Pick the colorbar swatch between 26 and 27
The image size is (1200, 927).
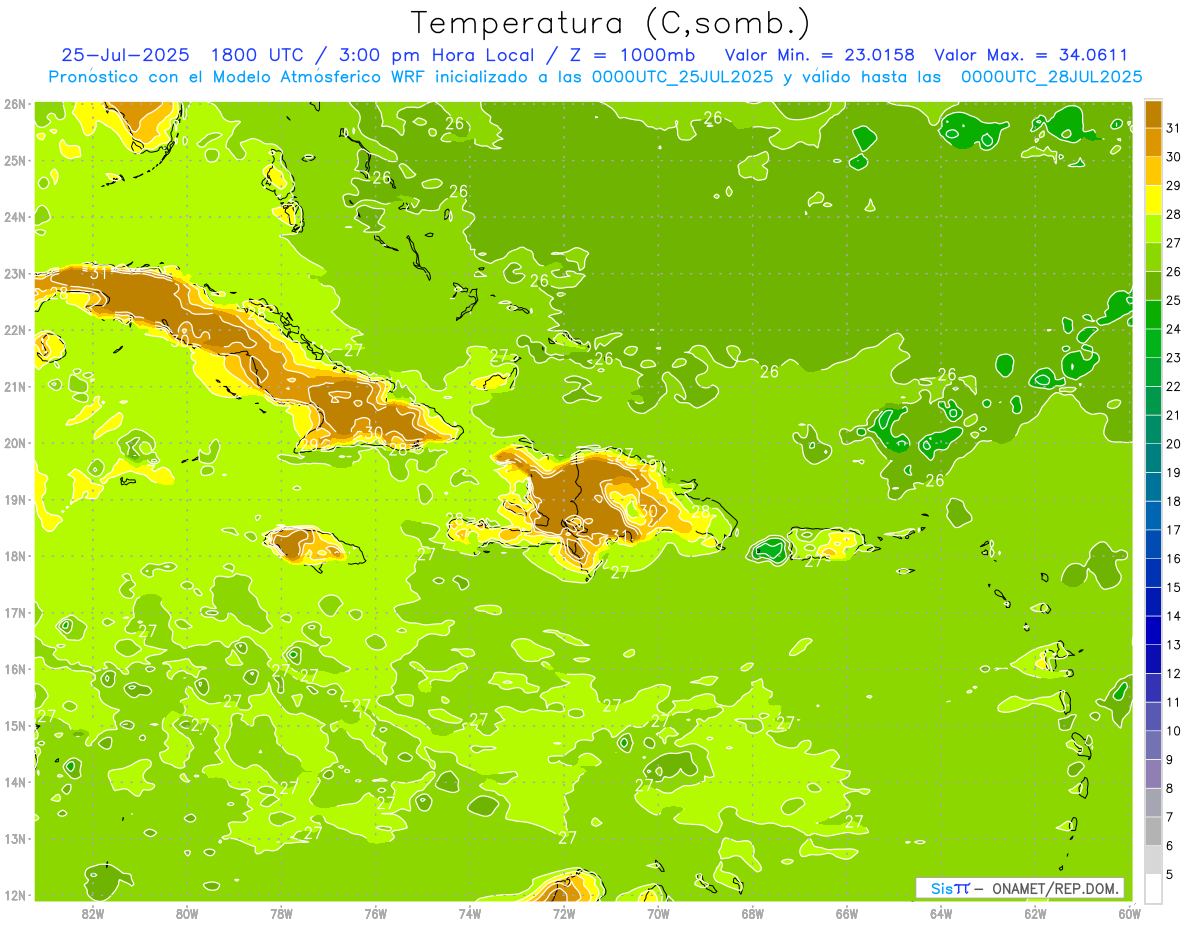pyautogui.click(x=1153, y=258)
